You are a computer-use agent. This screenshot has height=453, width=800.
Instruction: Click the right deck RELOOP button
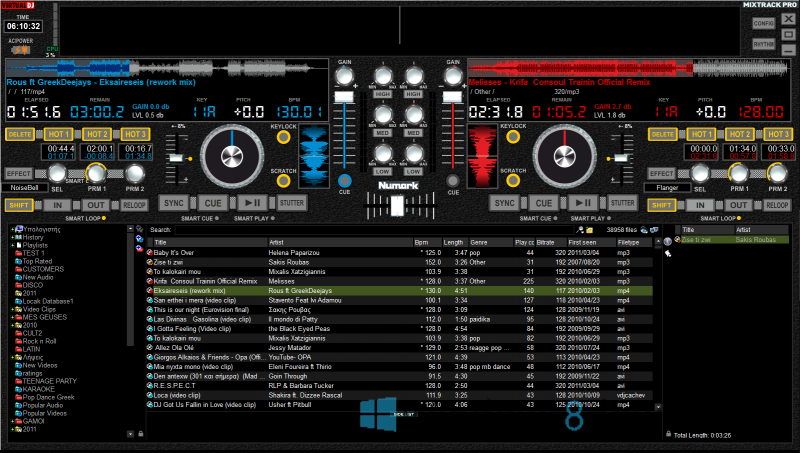tap(777, 205)
